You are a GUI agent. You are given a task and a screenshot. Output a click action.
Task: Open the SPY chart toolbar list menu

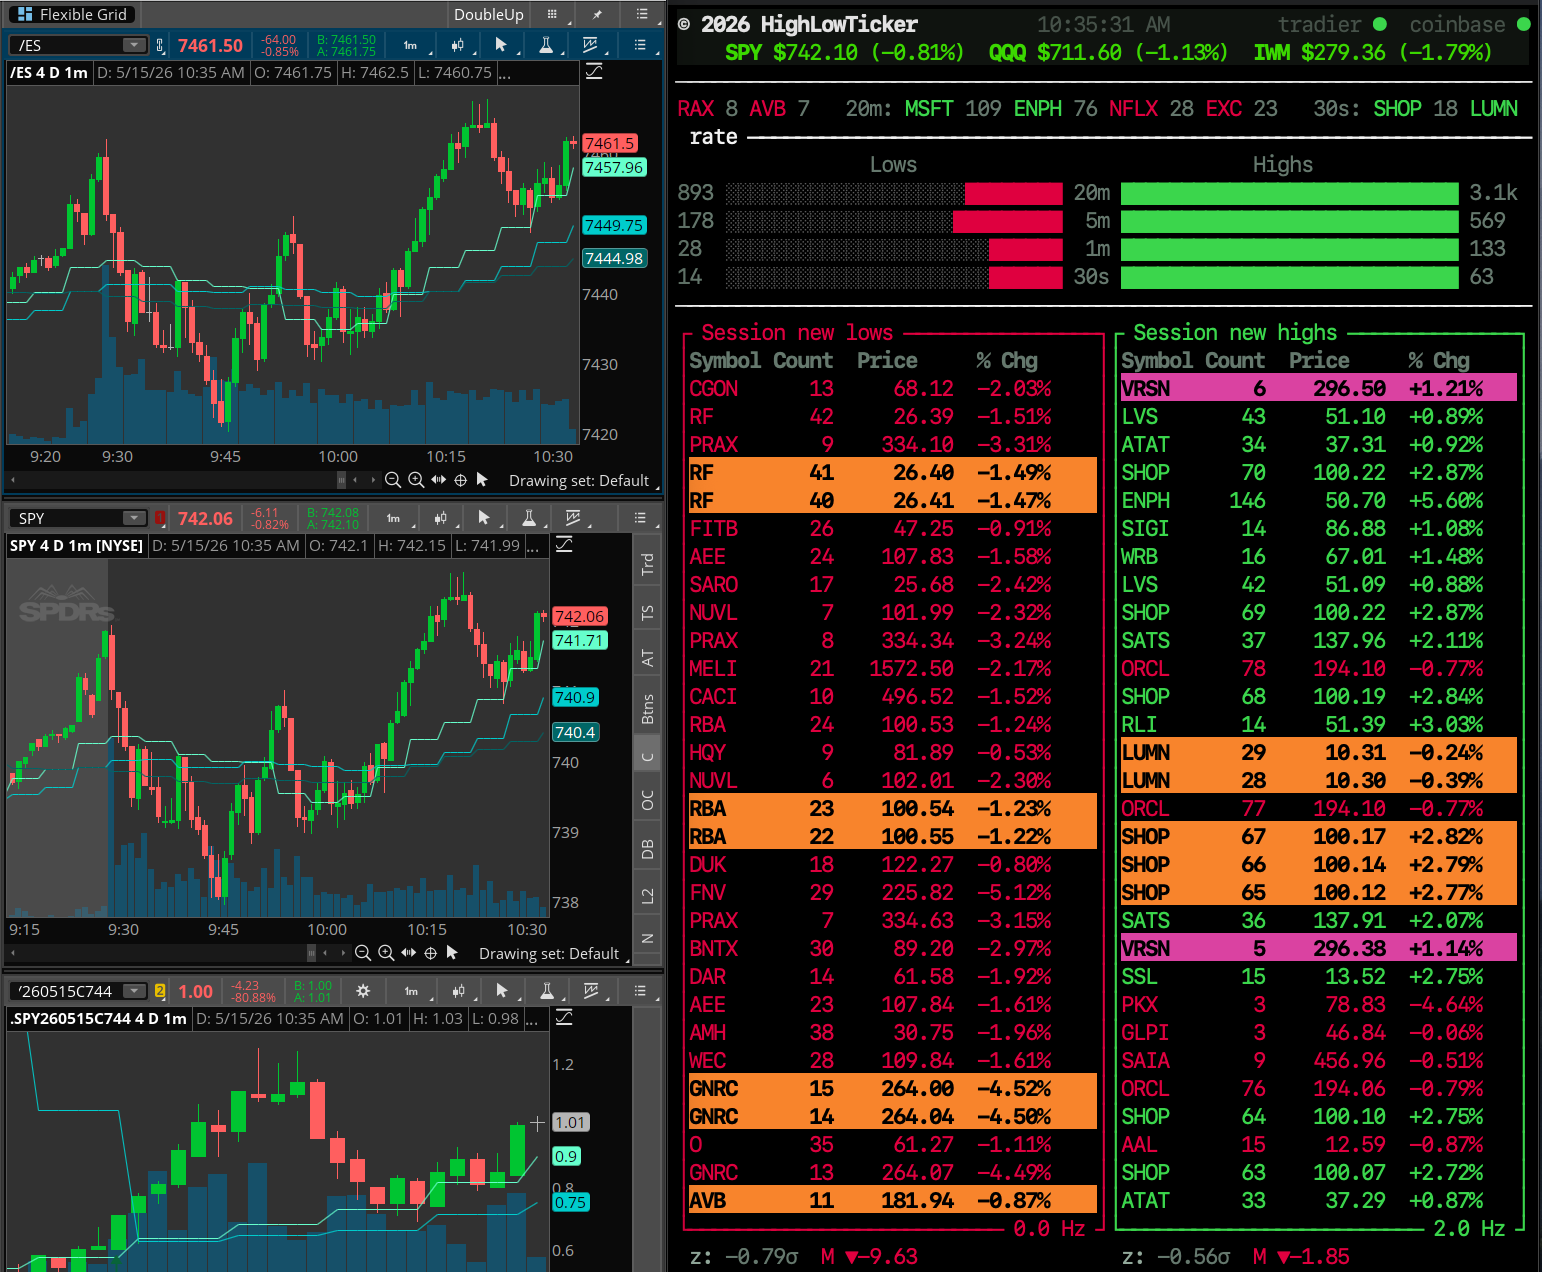coord(640,518)
